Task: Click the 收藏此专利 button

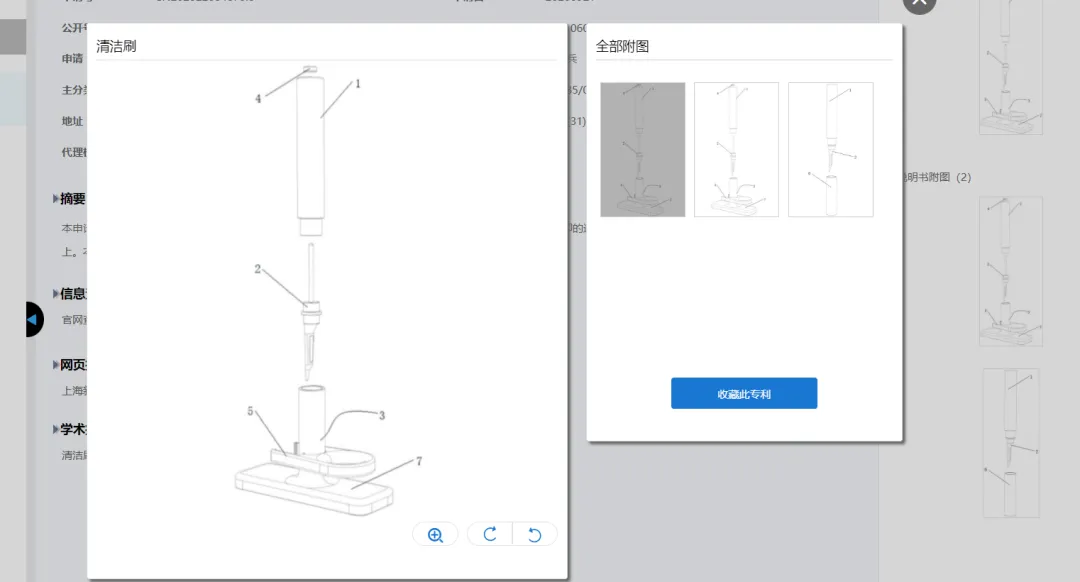Action: (x=744, y=393)
